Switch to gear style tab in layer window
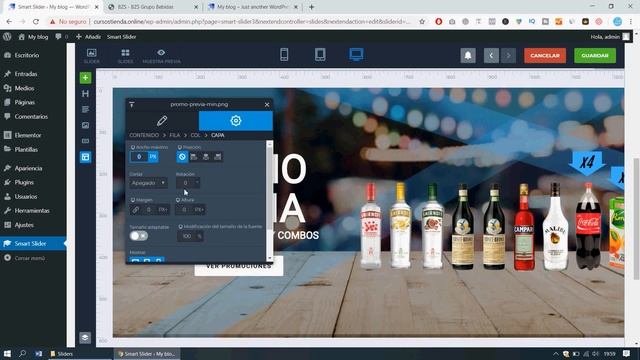Screen dimensions: 640x360 236,120
